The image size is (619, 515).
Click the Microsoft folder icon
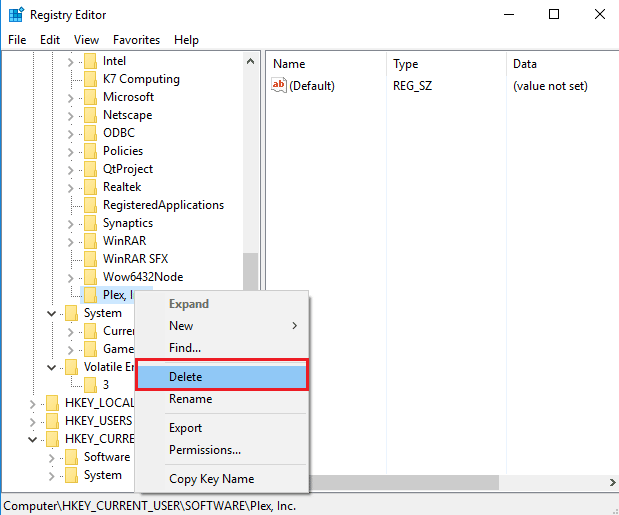[x=90, y=97]
